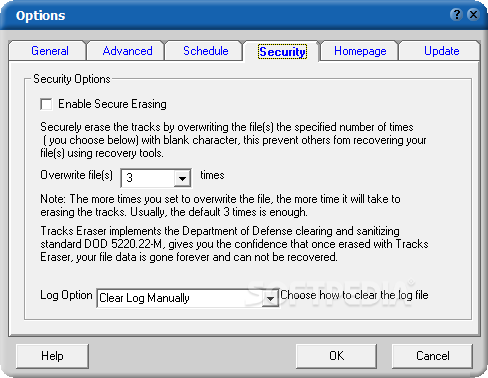
Task: Open the Advanced tab
Action: coord(126,51)
